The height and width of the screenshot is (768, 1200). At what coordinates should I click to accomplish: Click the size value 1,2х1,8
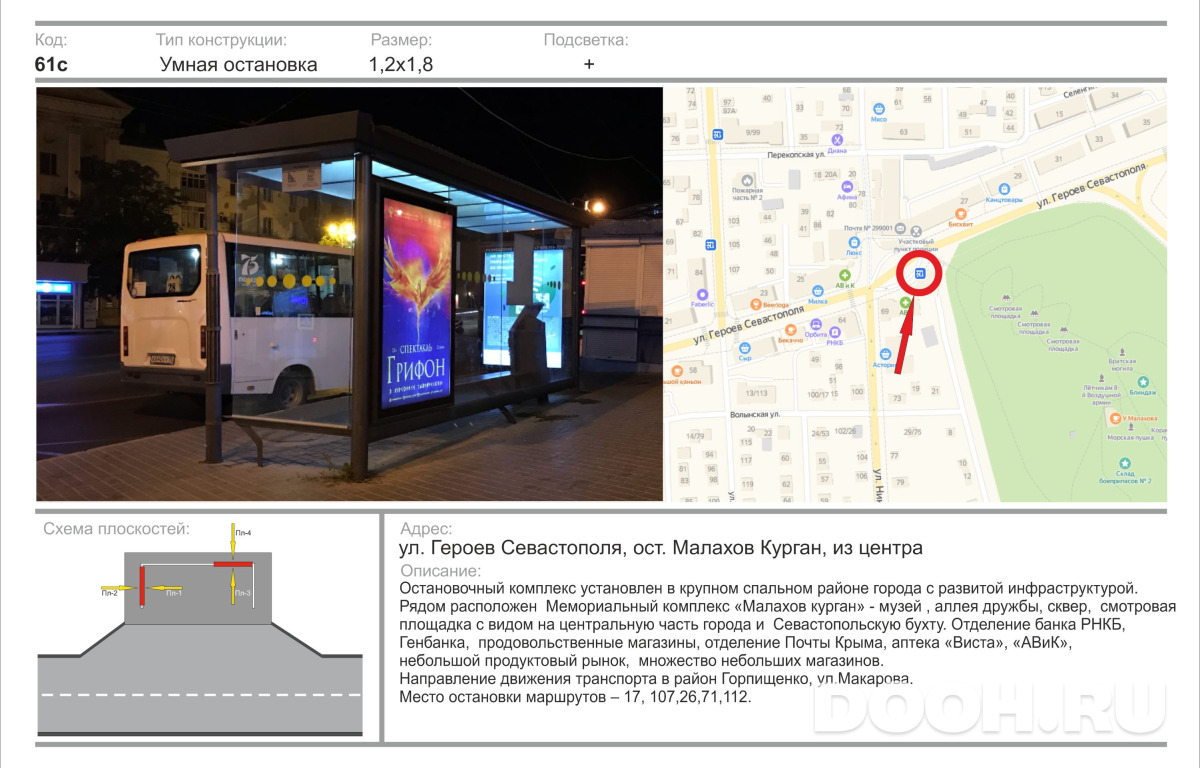click(401, 65)
